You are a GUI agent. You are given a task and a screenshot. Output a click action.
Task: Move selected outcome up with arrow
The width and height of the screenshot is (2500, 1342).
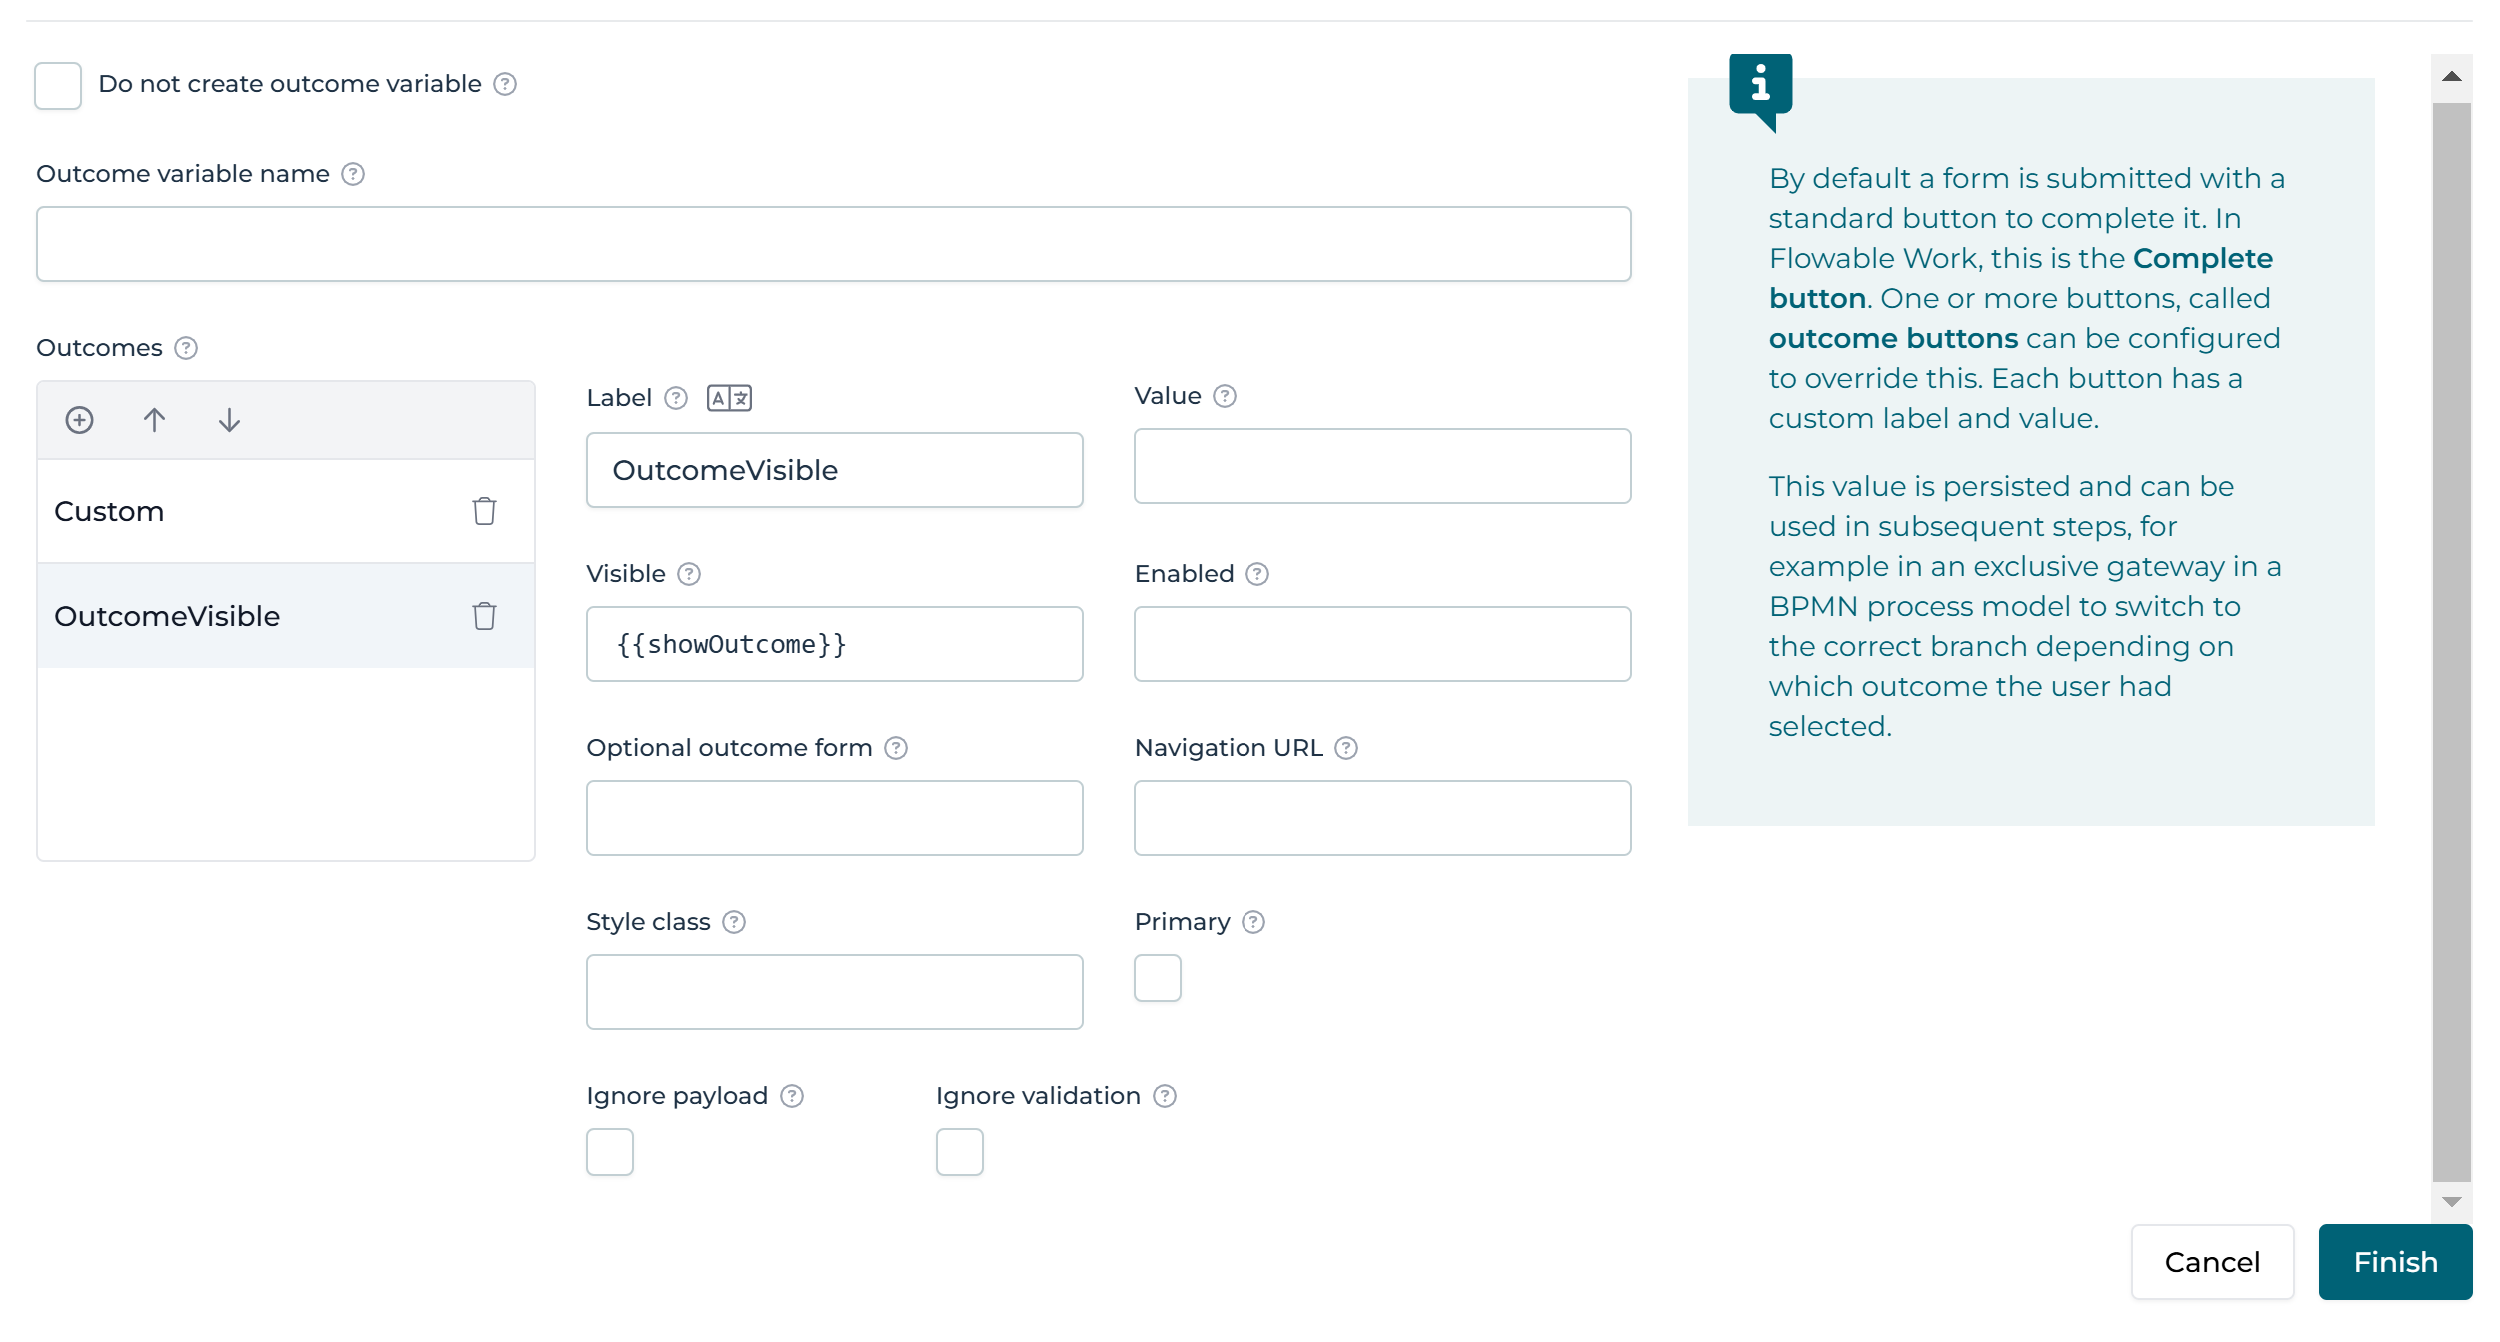tap(154, 420)
